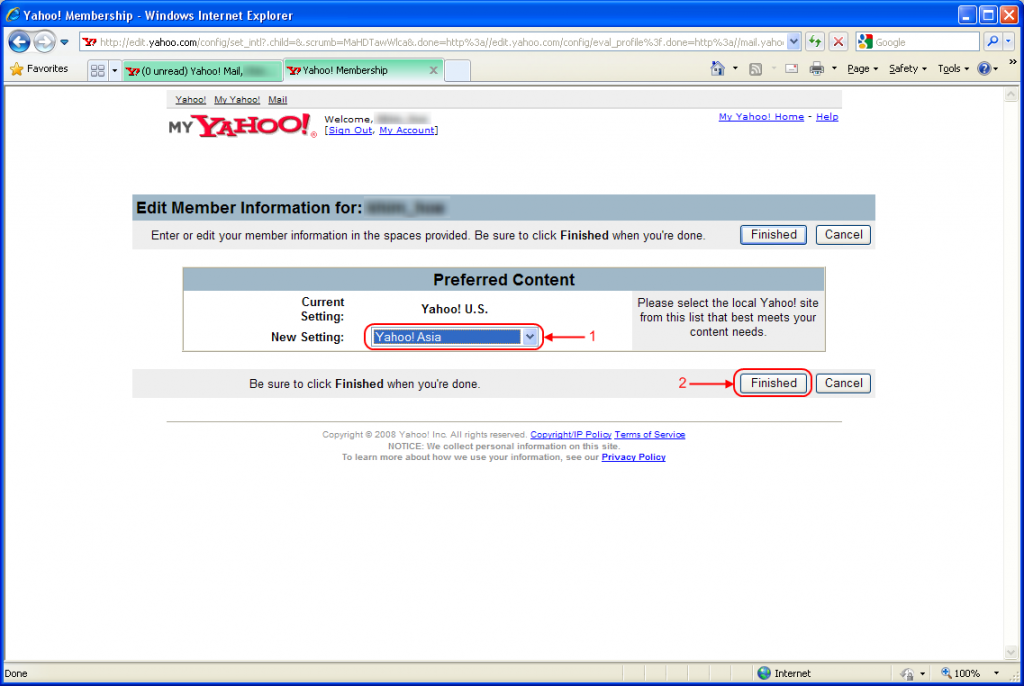Viewport: 1024px width, 686px height.
Task: Expand the address bar history dropdown
Action: tap(794, 42)
